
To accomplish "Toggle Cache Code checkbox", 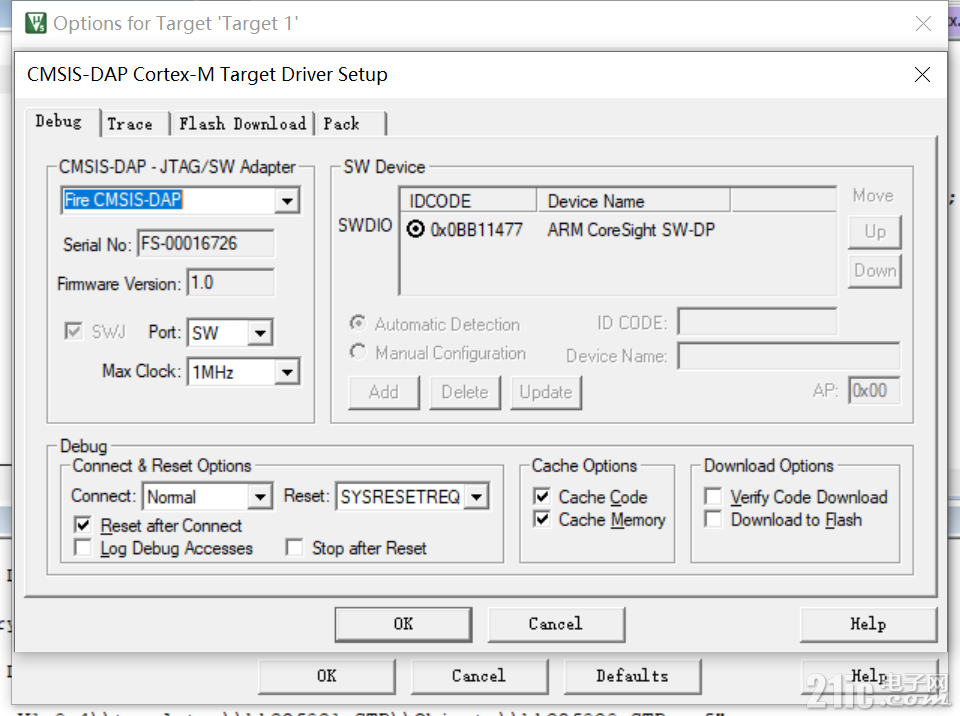I will [x=542, y=496].
